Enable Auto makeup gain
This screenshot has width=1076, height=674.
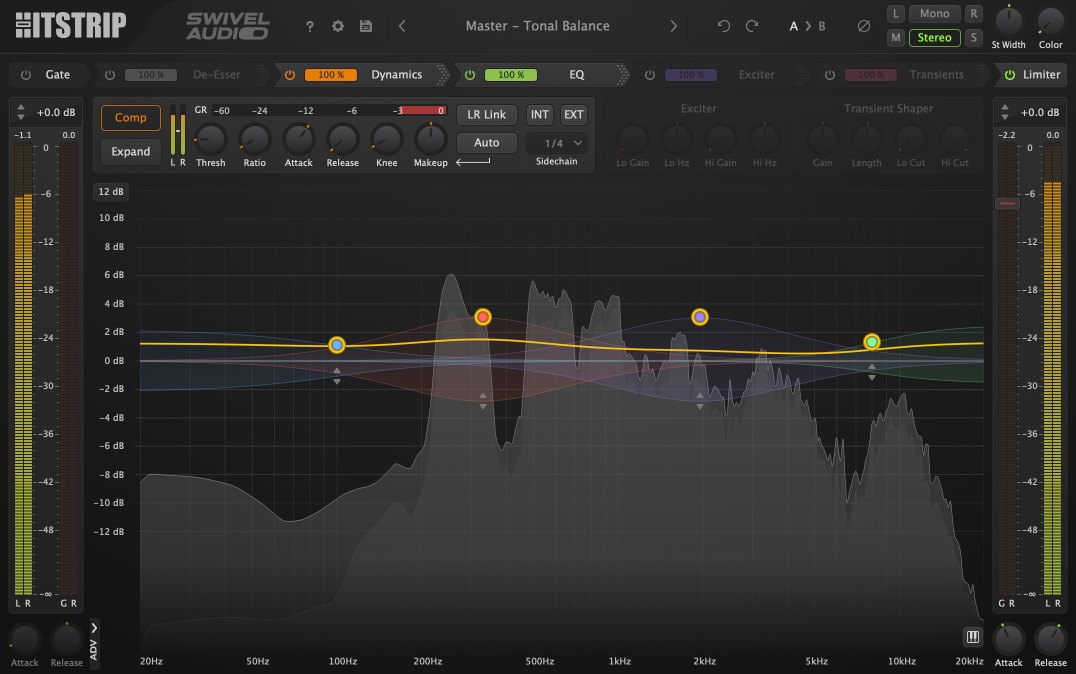coord(486,142)
